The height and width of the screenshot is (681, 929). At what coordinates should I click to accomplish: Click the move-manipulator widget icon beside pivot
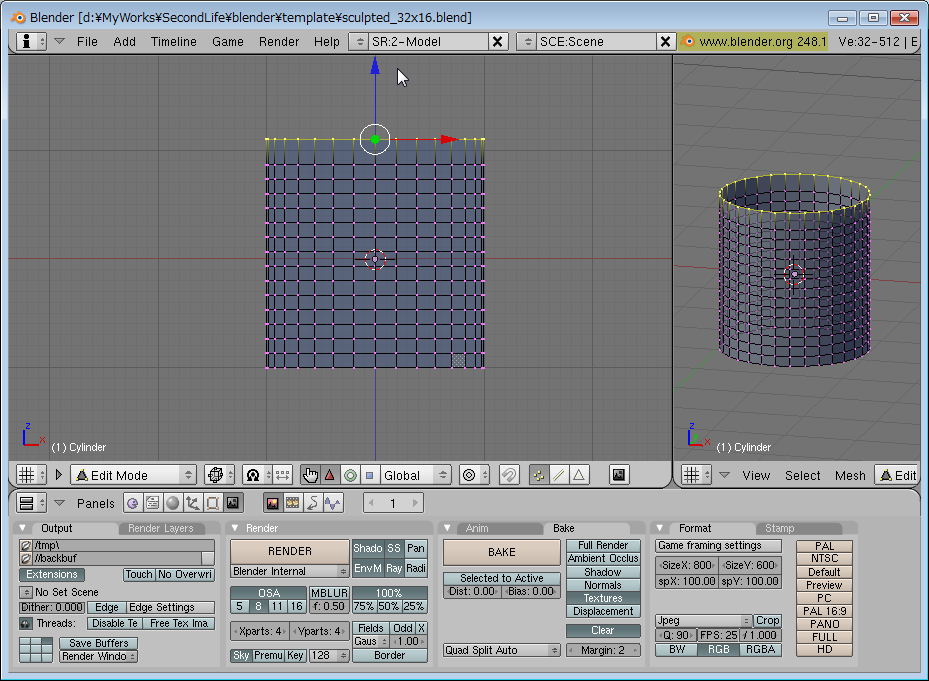(x=283, y=475)
